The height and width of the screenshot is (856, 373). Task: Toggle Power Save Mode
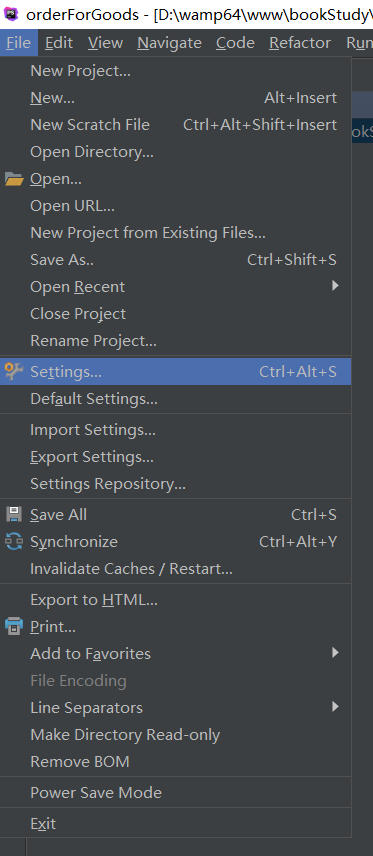click(175, 793)
